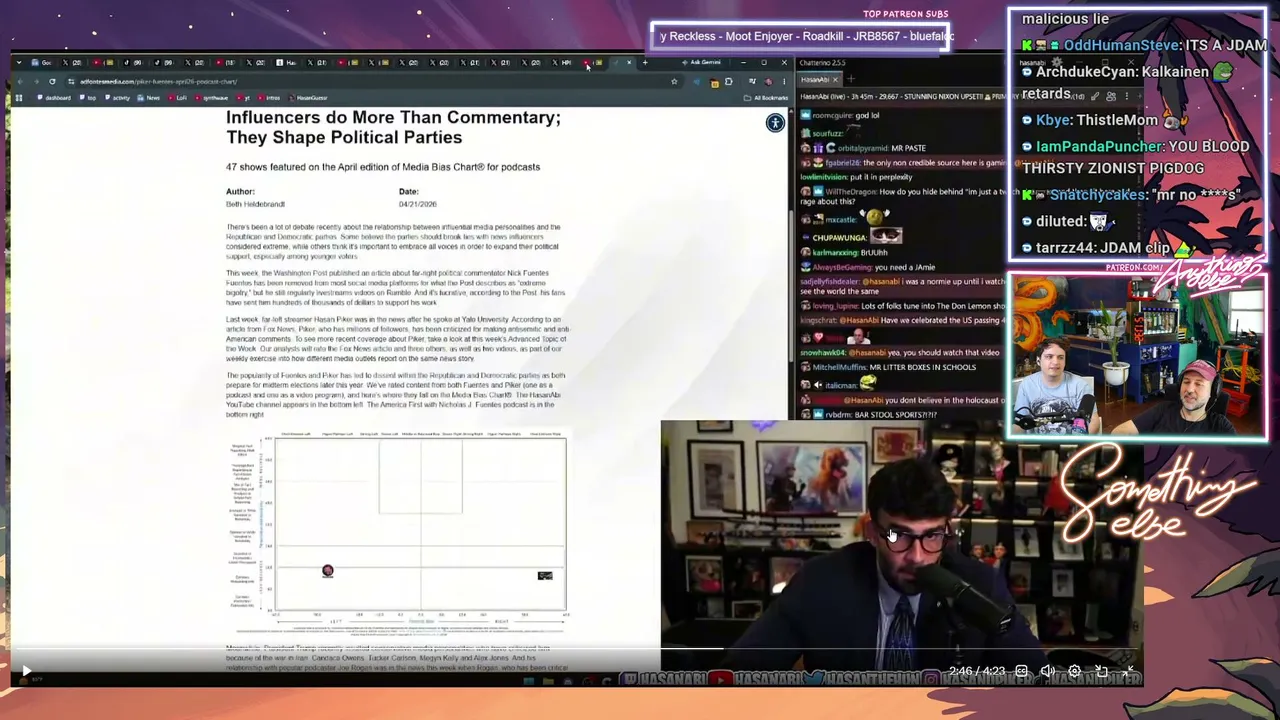Image resolution: width=1280 pixels, height=720 pixels.
Task: Open the Chatterino viewer list icon
Action: tap(1111, 96)
